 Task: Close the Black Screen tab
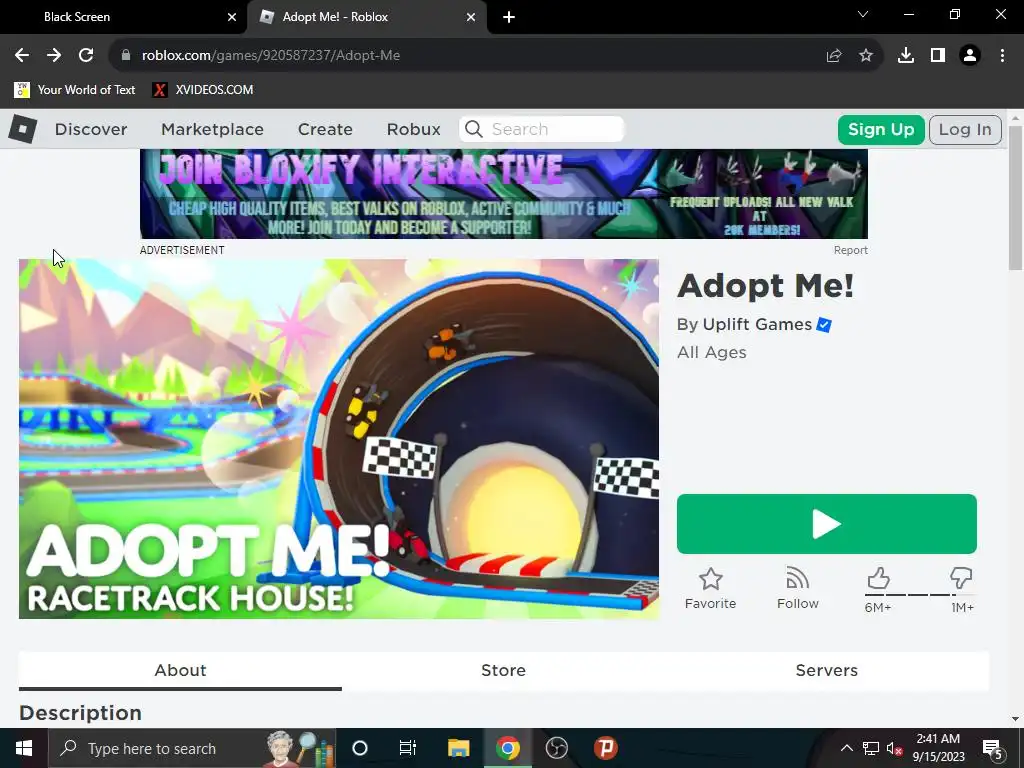(232, 17)
